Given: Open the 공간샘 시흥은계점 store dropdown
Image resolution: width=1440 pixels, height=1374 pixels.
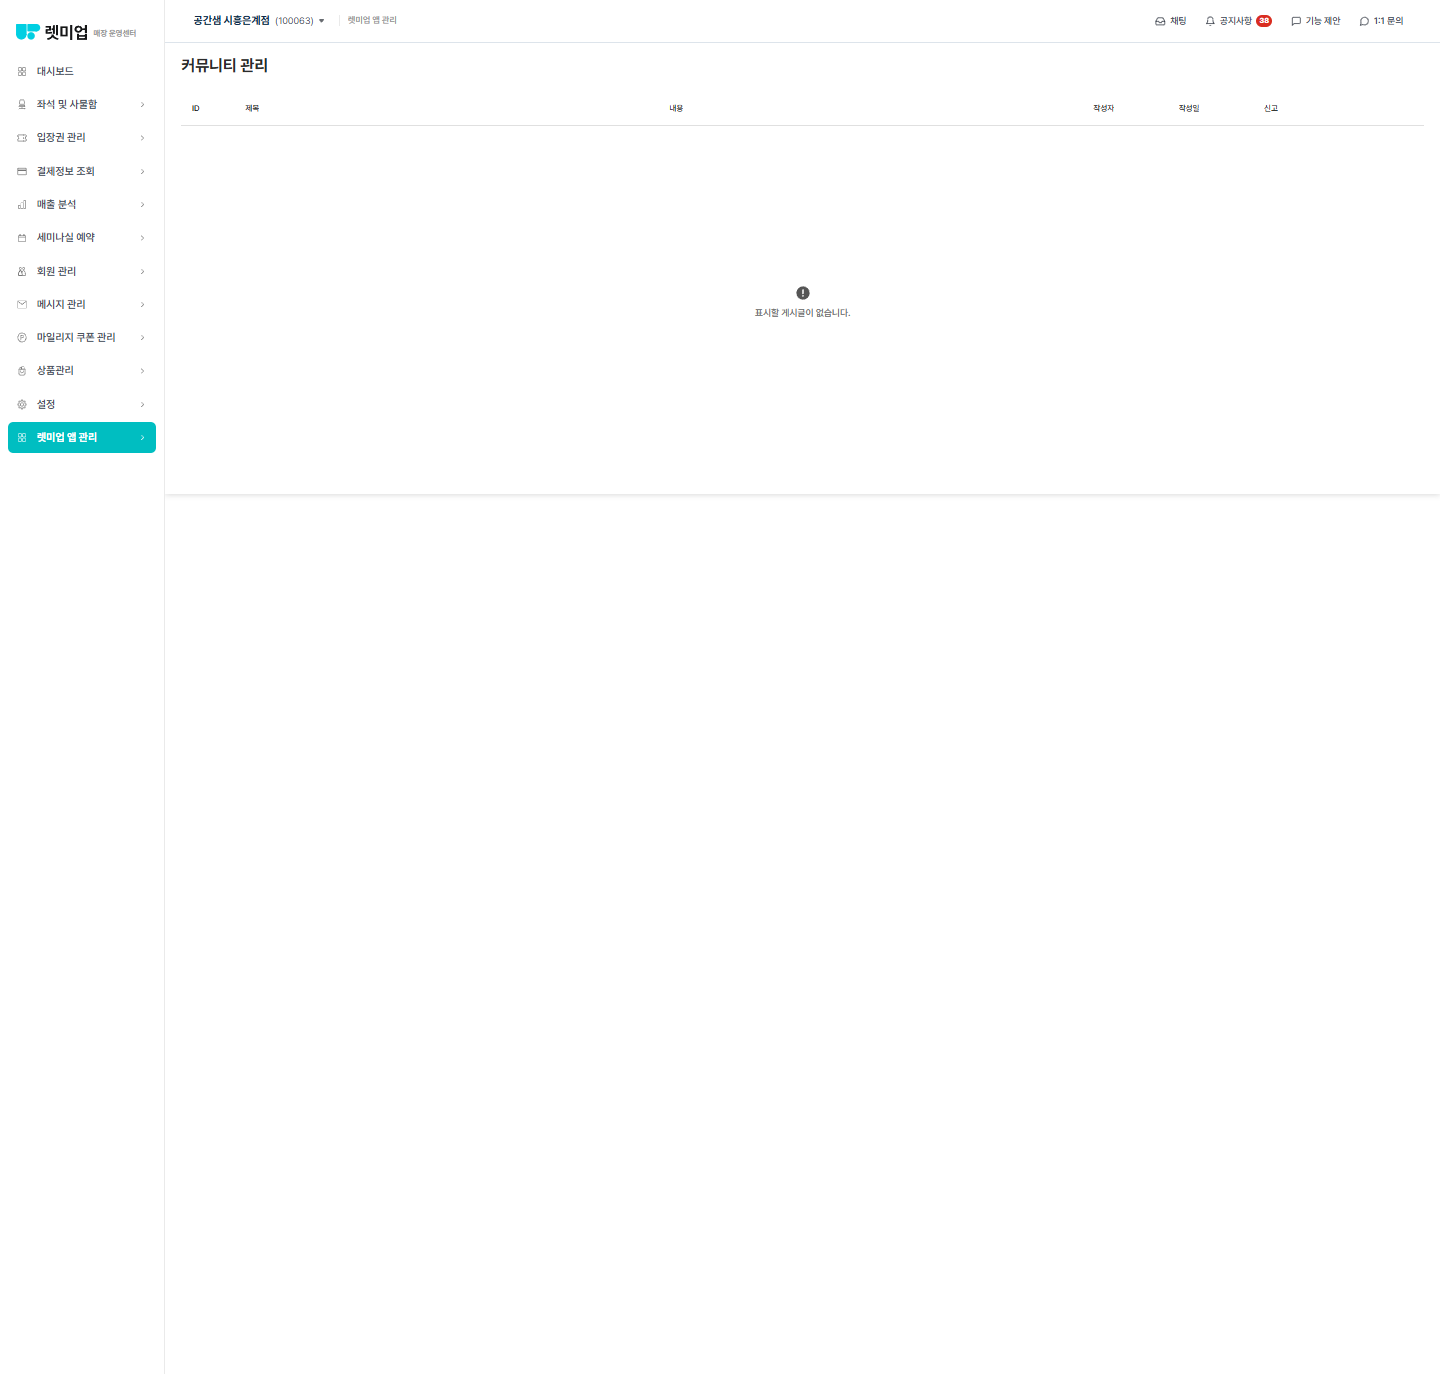Looking at the screenshot, I should pyautogui.click(x=259, y=20).
